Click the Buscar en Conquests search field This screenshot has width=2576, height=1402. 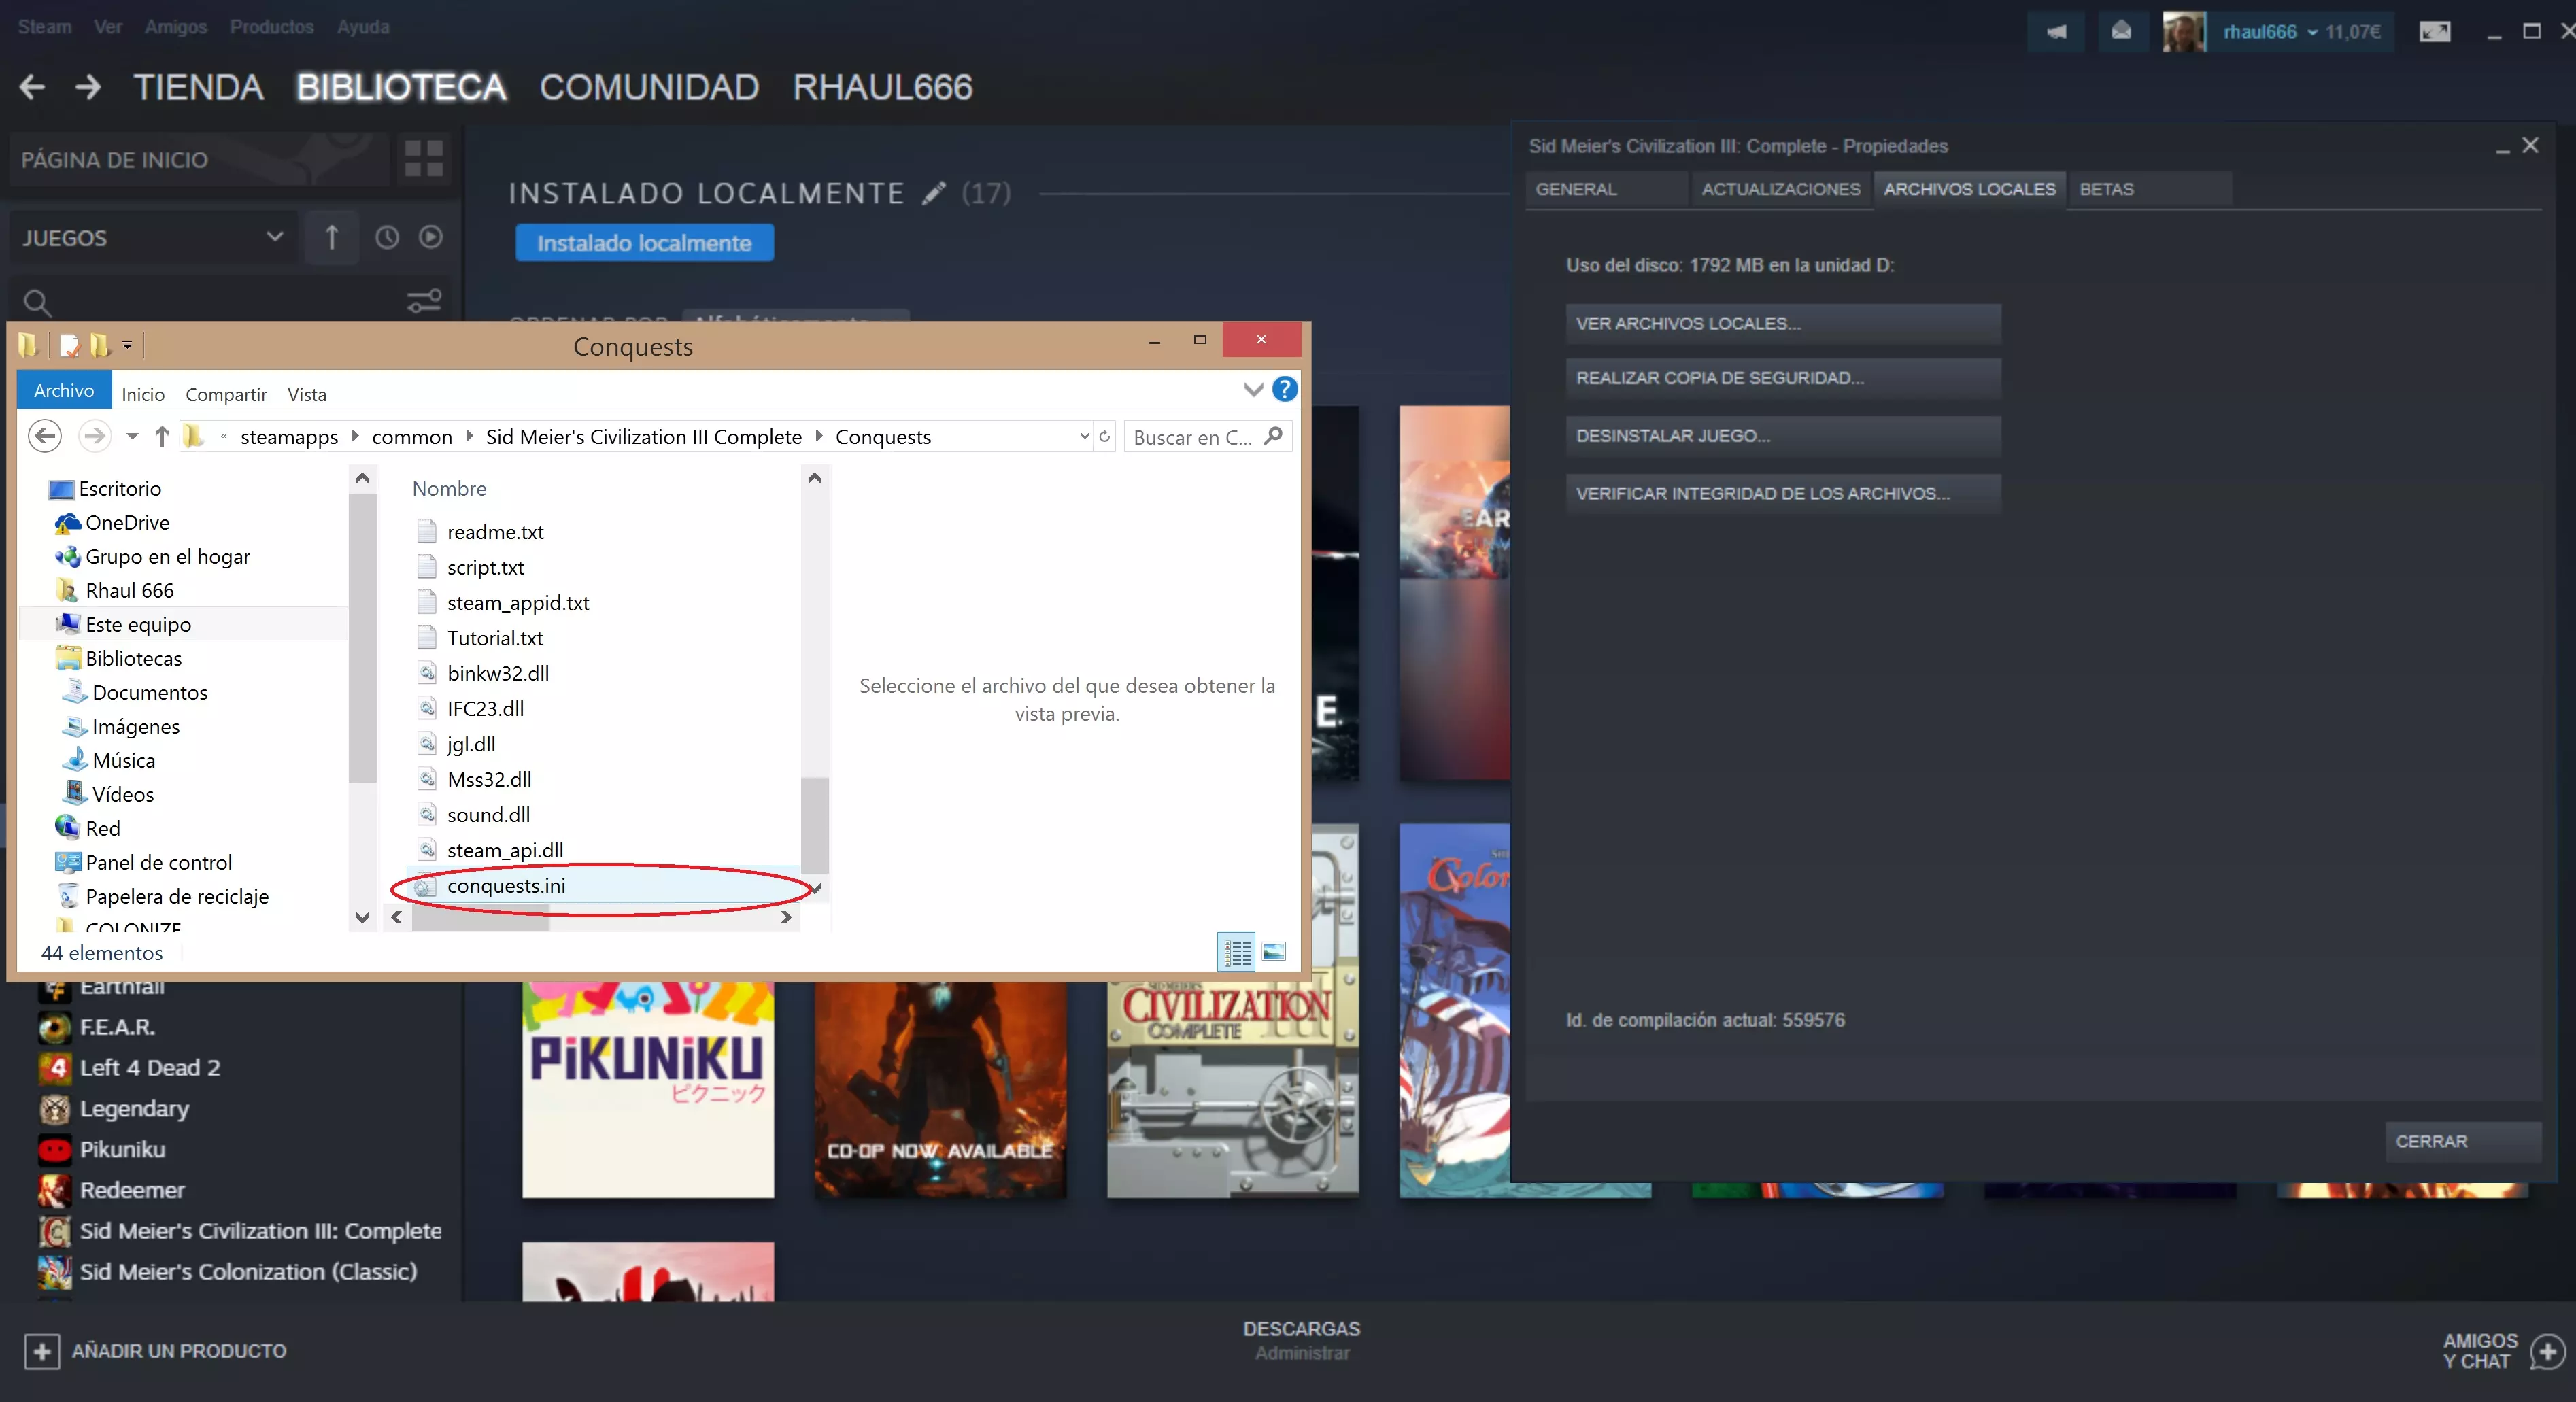pos(1194,437)
